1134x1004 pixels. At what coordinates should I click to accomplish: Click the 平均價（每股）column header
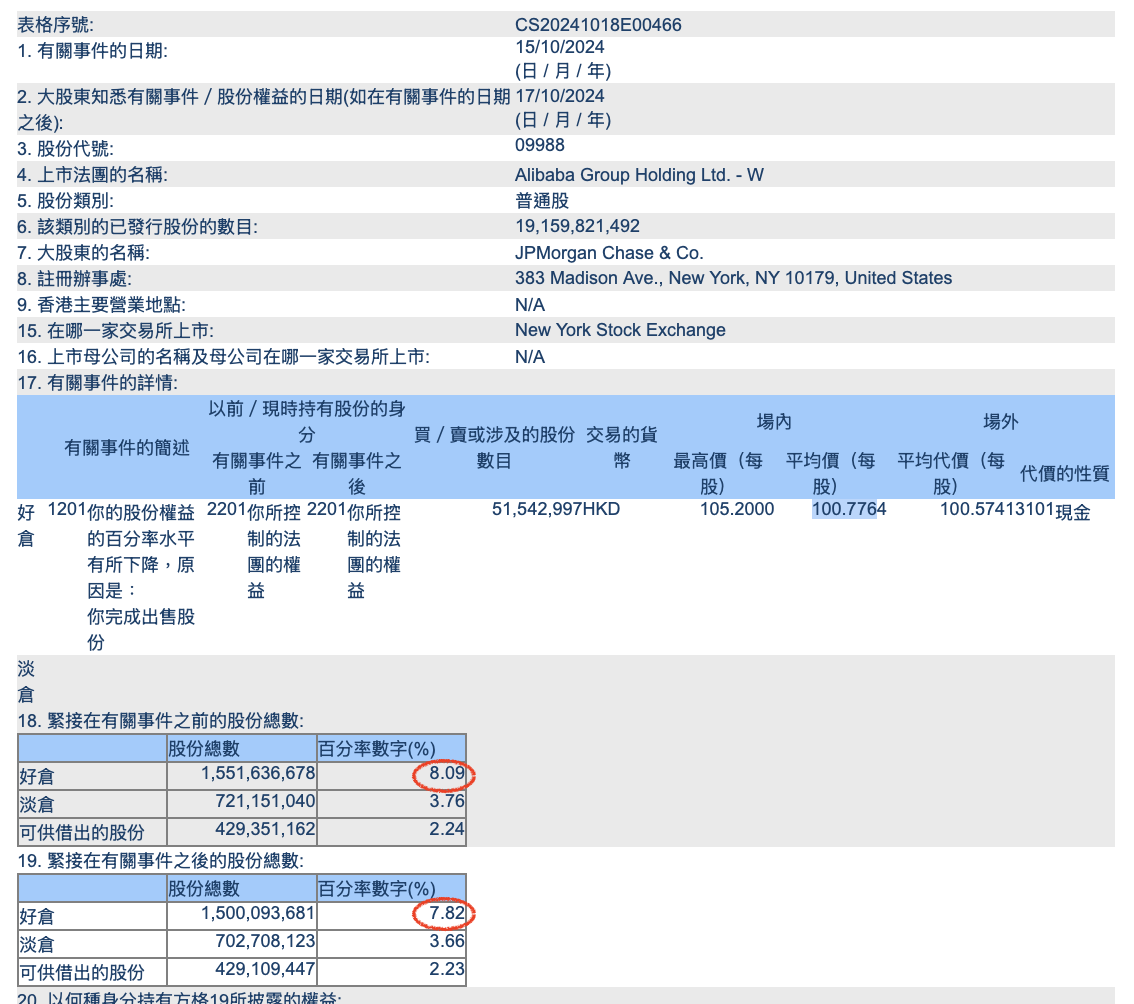[830, 474]
